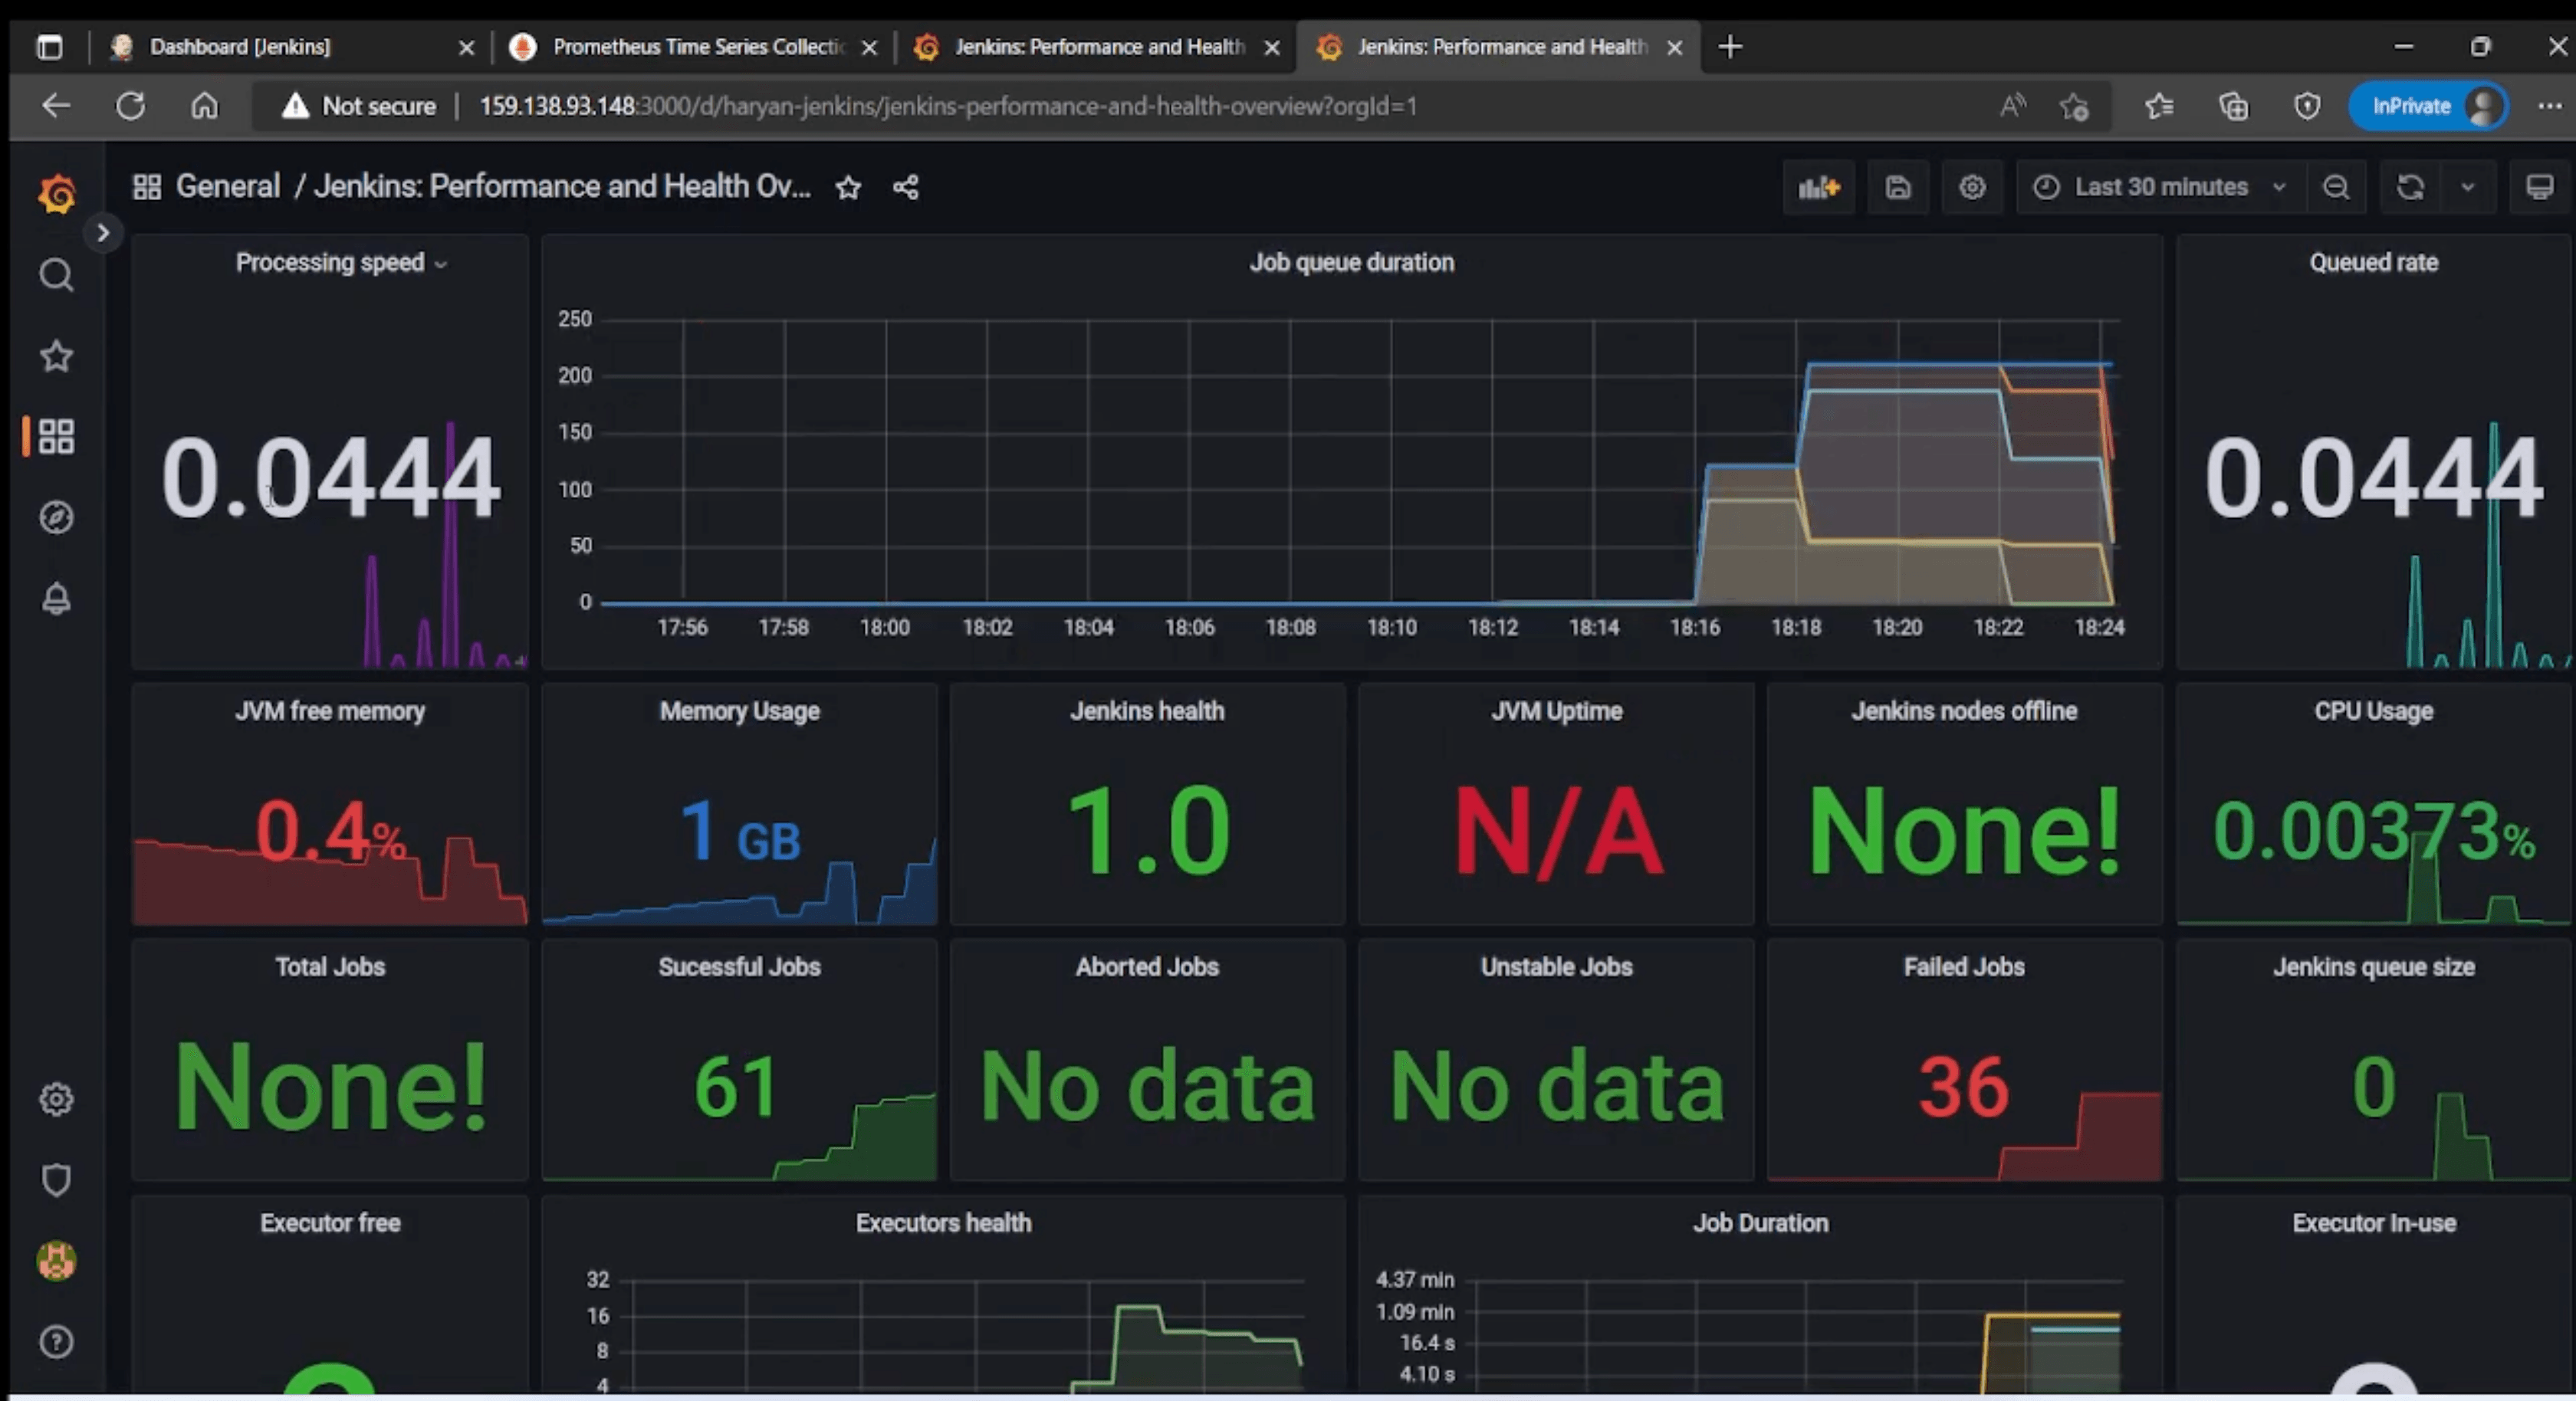This screenshot has height=1401, width=2576.
Task: Click the General folder breadcrumb link
Action: point(227,186)
